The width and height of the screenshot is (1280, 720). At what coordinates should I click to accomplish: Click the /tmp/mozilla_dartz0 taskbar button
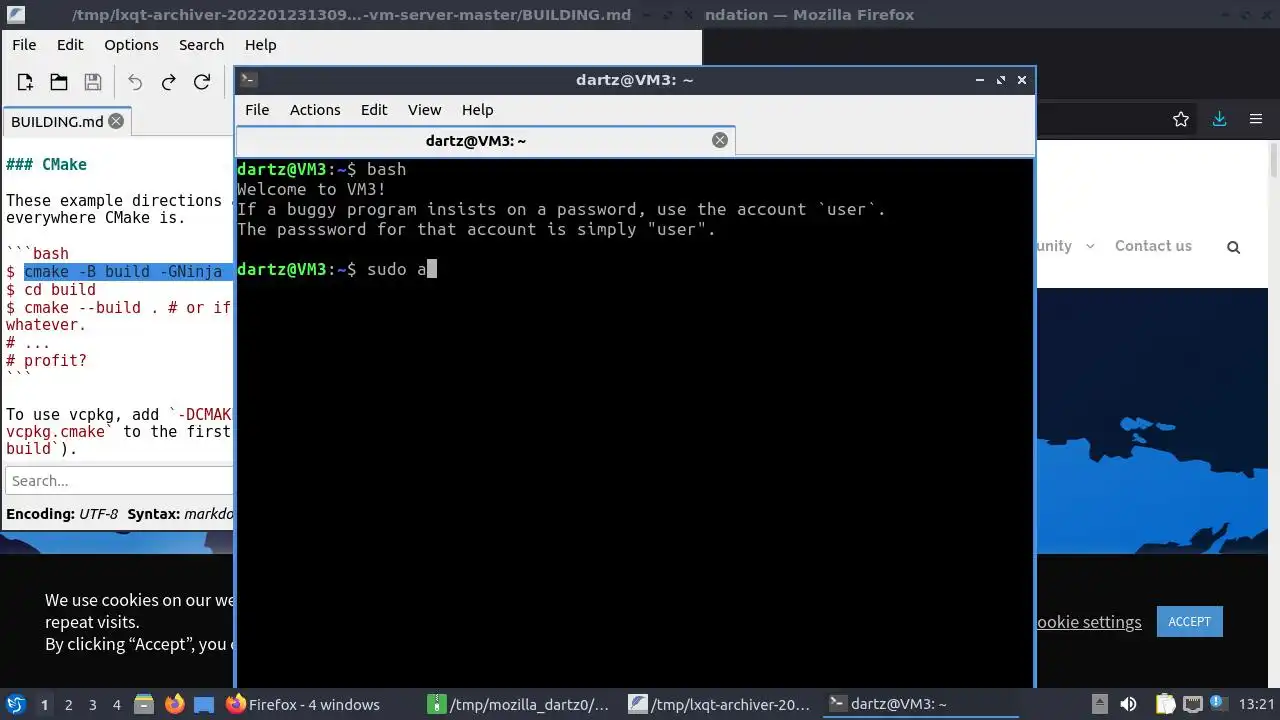(x=519, y=705)
